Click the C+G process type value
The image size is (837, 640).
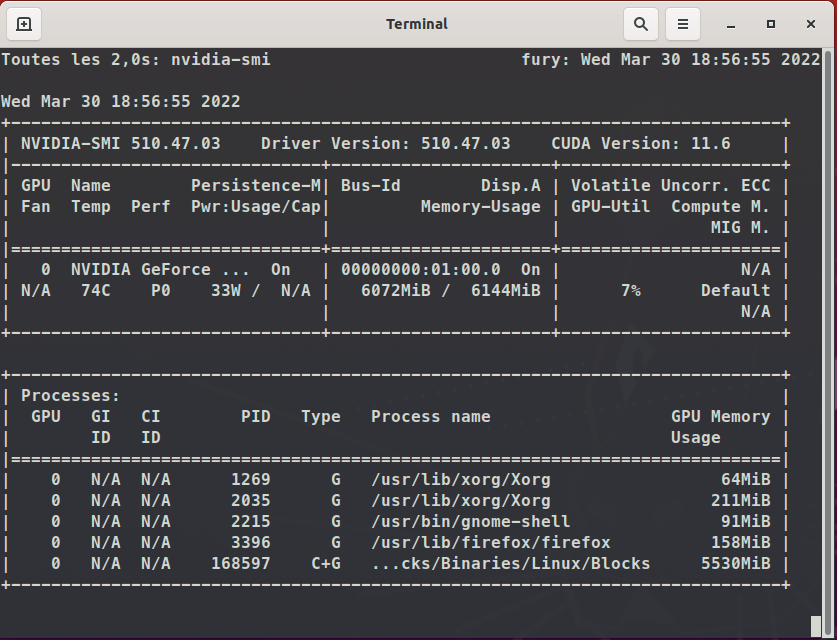pos(326,564)
